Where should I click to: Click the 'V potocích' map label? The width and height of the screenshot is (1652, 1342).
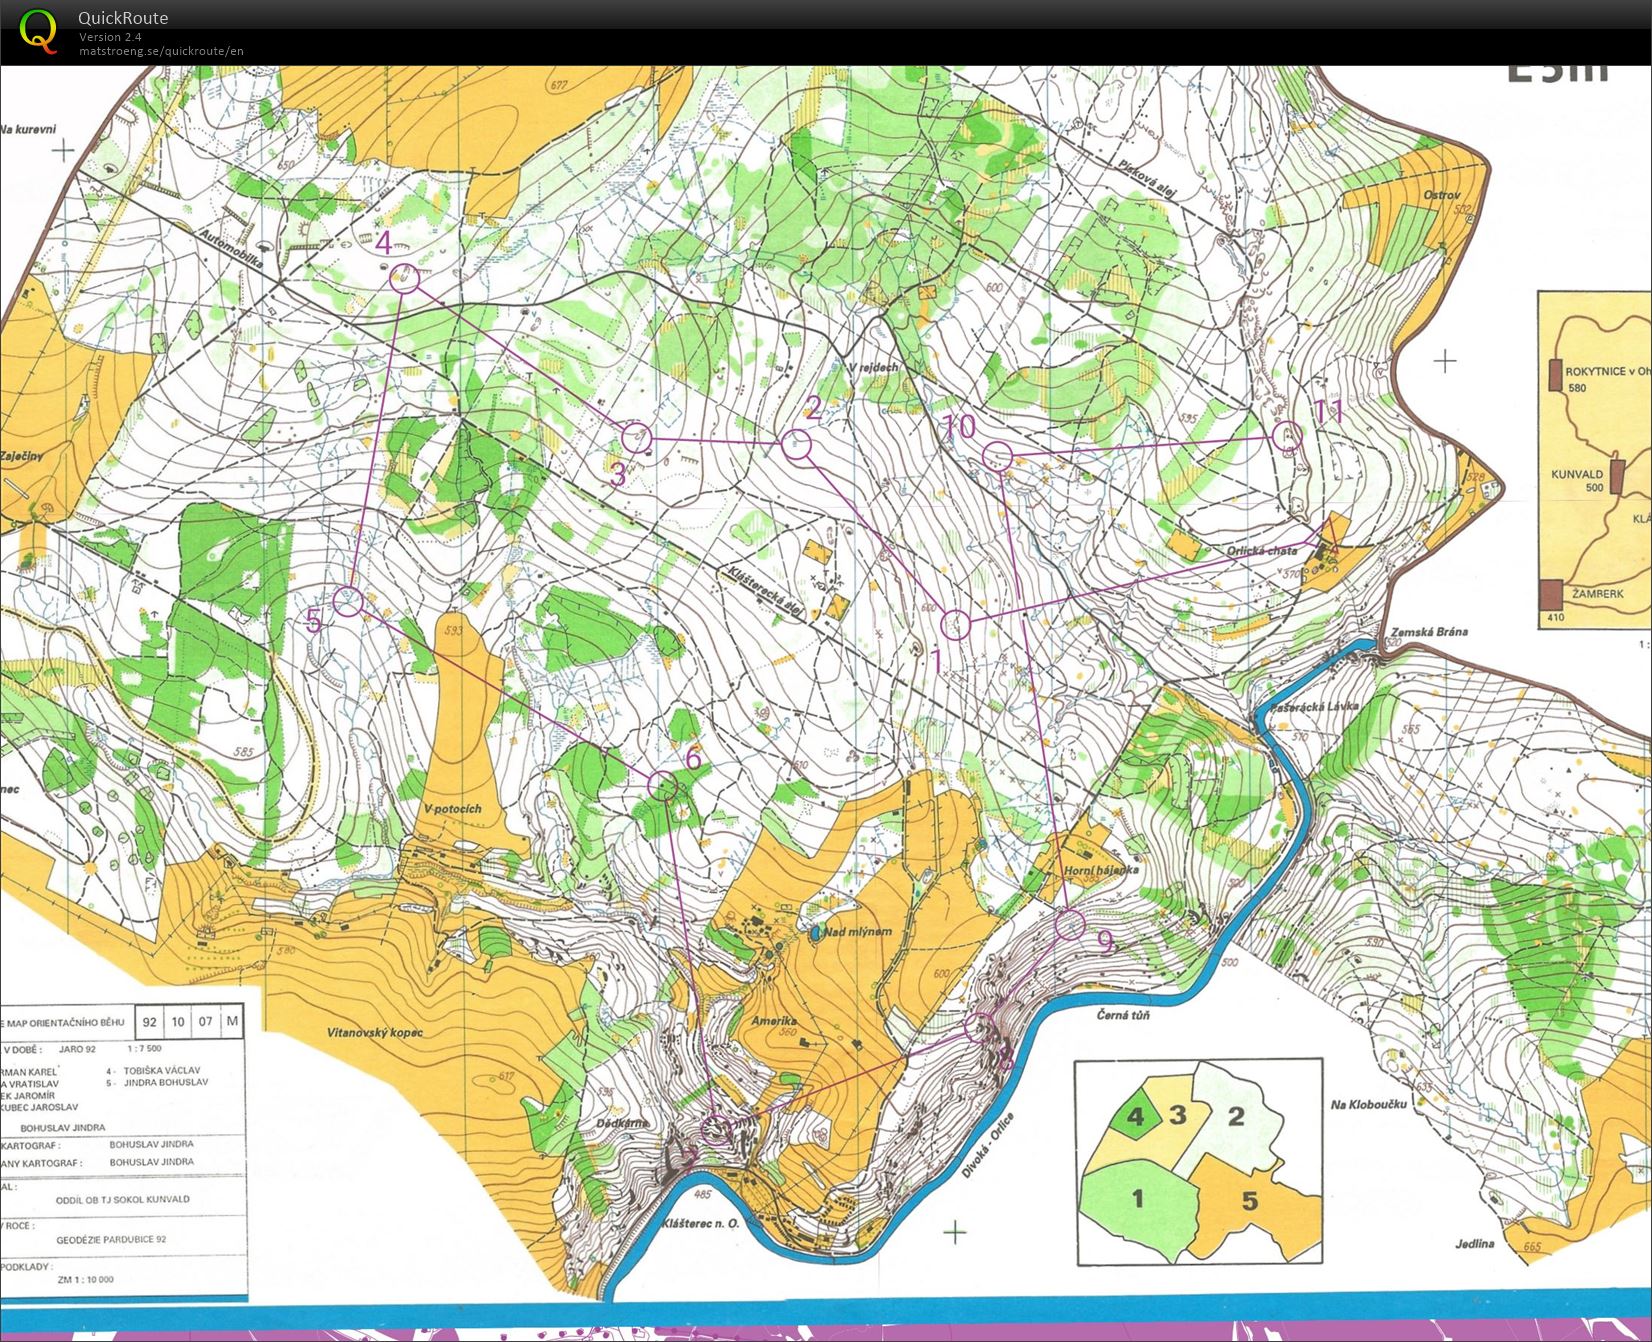coord(452,808)
